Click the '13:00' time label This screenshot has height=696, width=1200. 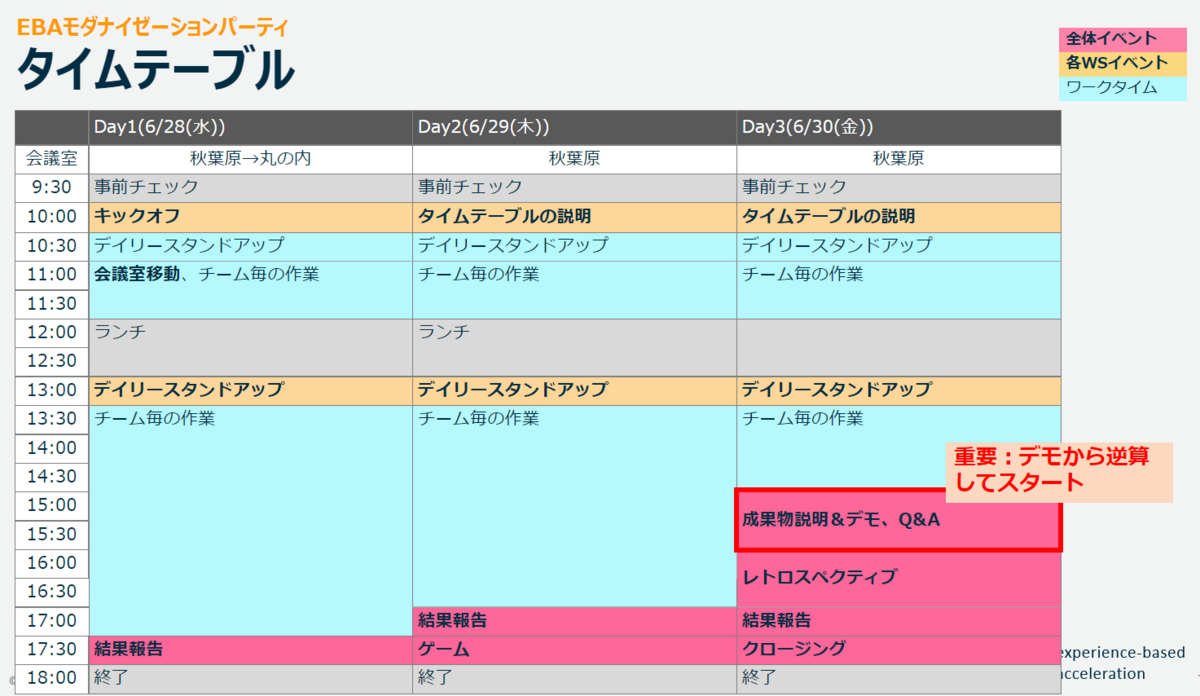pyautogui.click(x=52, y=390)
